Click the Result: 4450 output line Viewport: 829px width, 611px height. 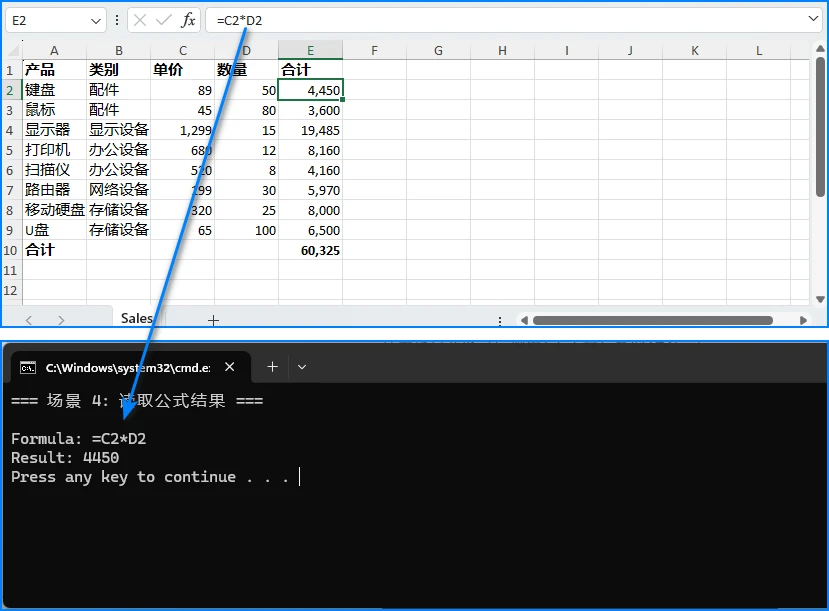click(x=65, y=458)
